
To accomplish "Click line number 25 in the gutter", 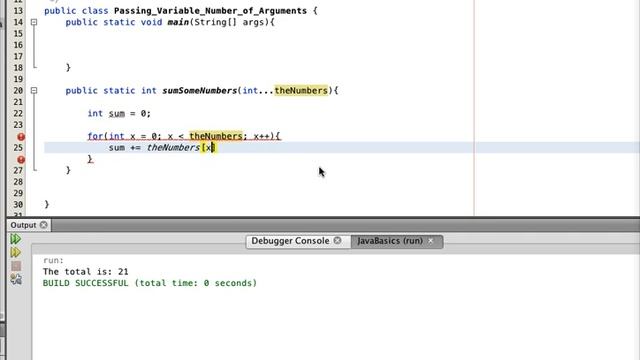I will pyautogui.click(x=18, y=148).
